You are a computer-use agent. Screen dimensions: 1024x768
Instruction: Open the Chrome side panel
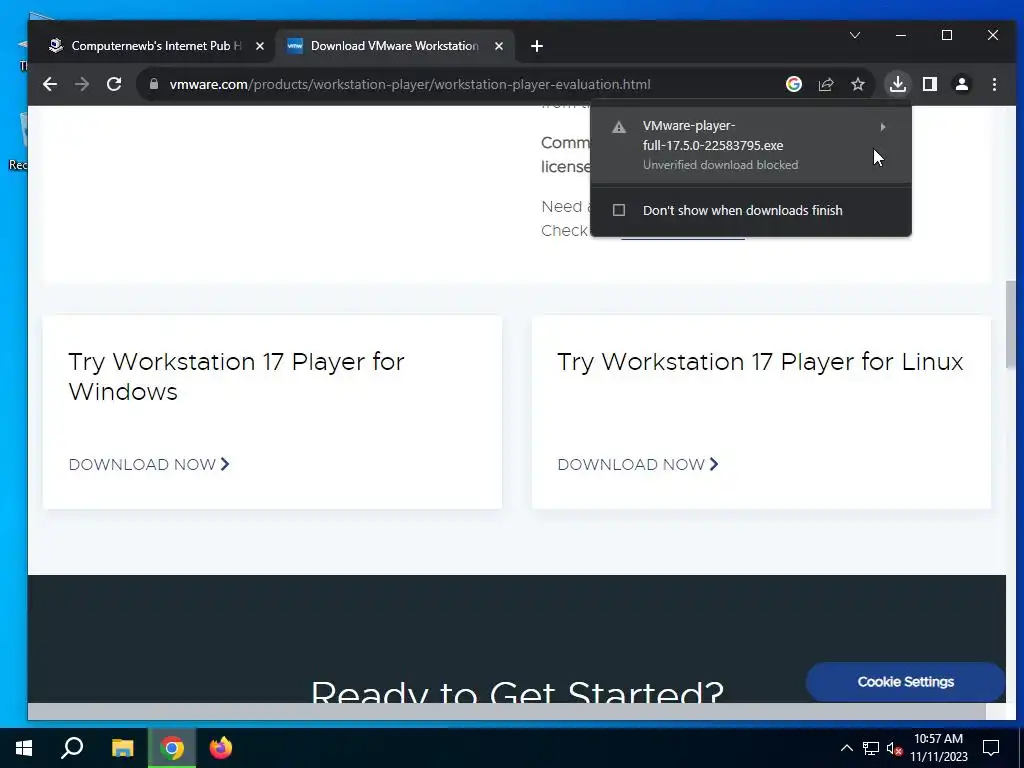coord(929,84)
